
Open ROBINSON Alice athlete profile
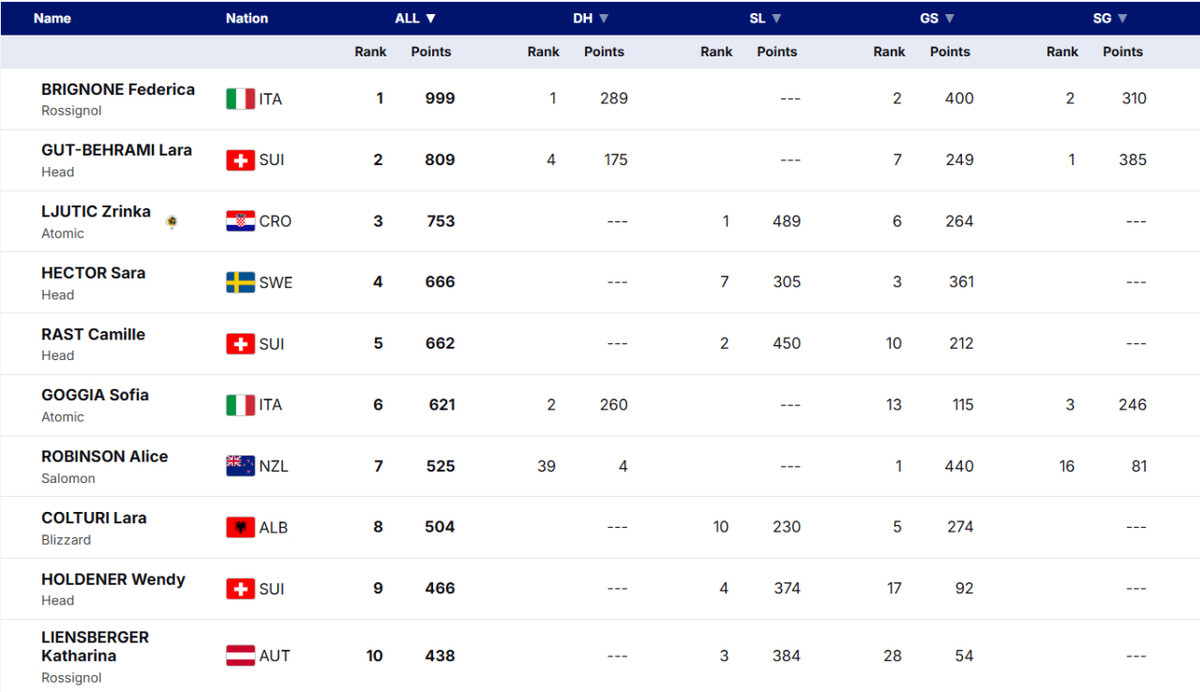[x=104, y=456]
